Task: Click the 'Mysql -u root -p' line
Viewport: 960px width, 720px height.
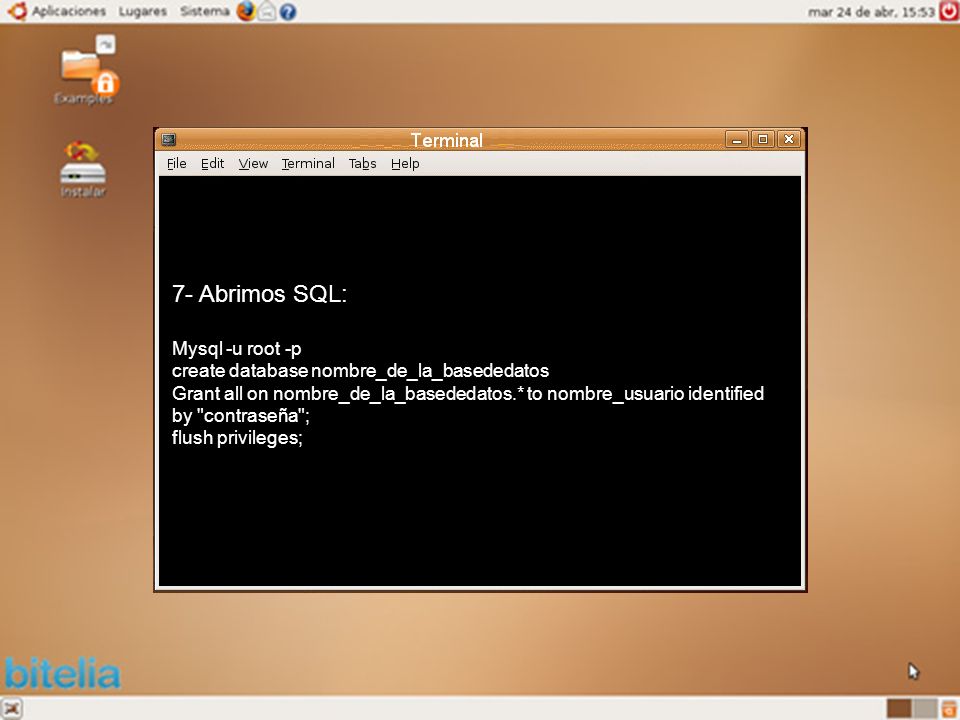Action: [236, 349]
